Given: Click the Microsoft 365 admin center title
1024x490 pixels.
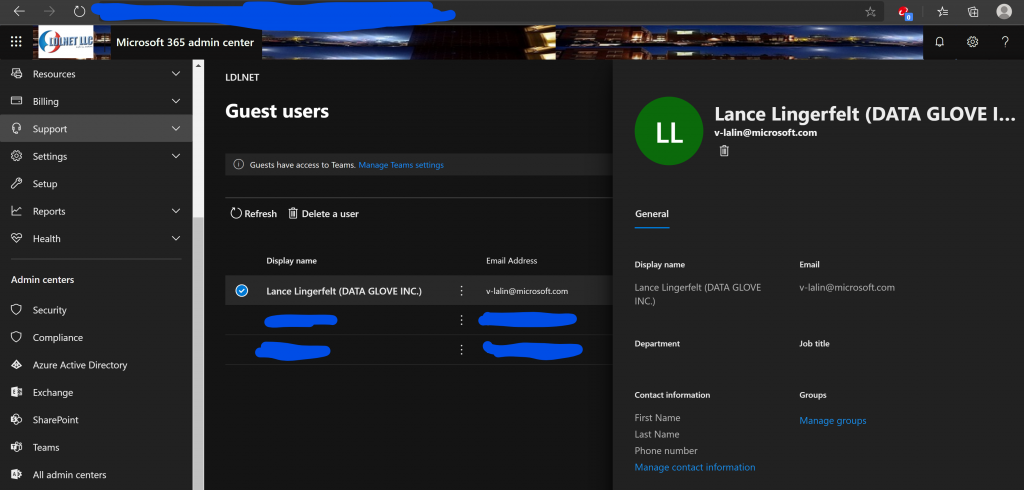Looking at the screenshot, I should (185, 42).
